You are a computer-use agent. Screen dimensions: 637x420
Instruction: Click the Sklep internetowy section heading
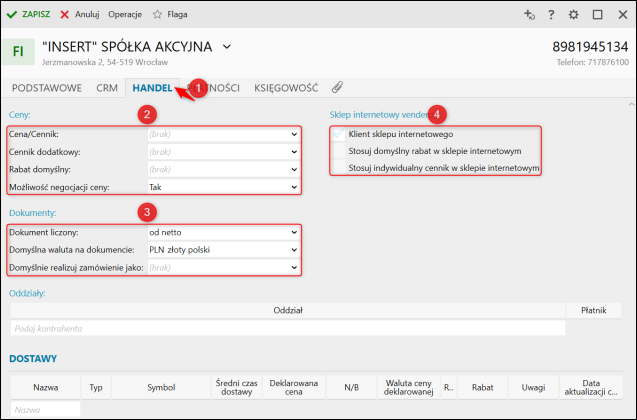(x=379, y=115)
